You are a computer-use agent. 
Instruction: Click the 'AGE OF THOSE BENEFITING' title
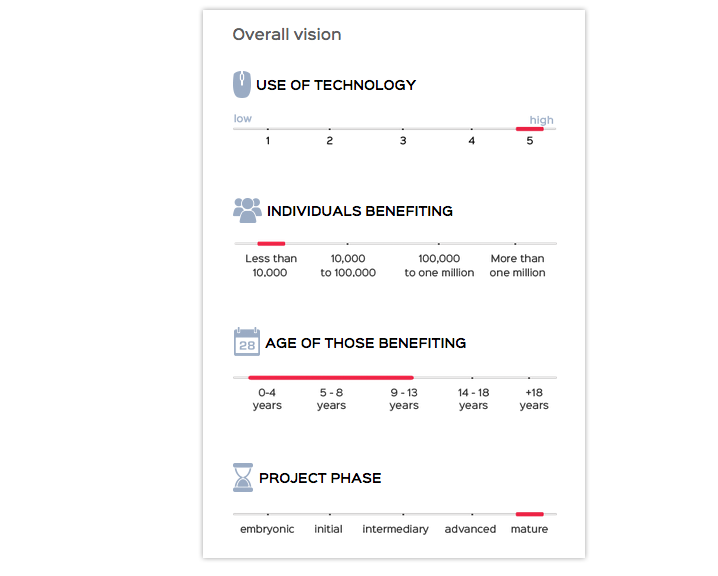(x=366, y=343)
